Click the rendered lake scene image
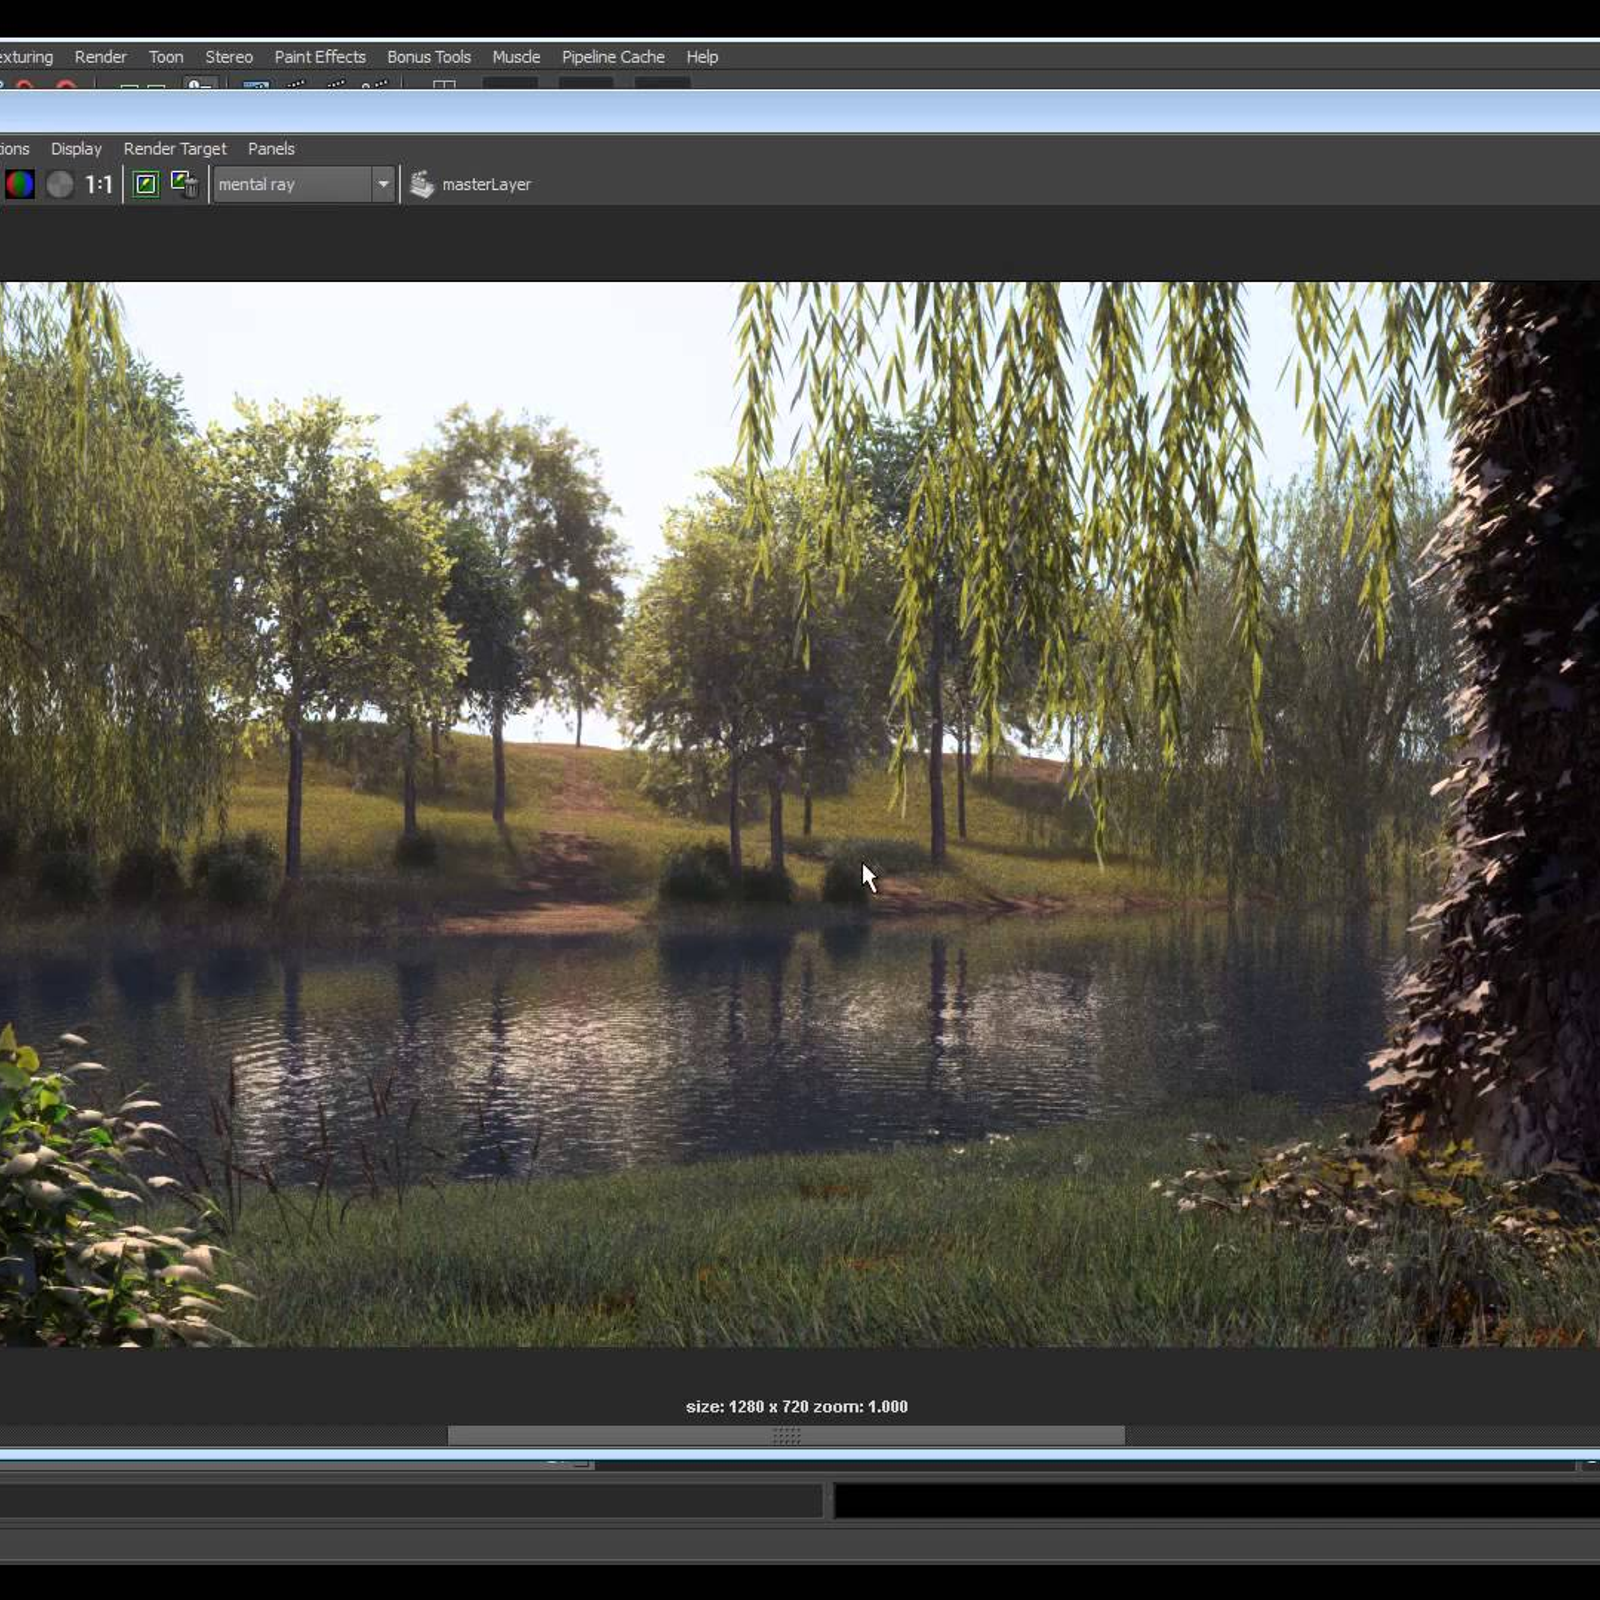Screen dimensions: 1600x1600 pyautogui.click(x=800, y=814)
